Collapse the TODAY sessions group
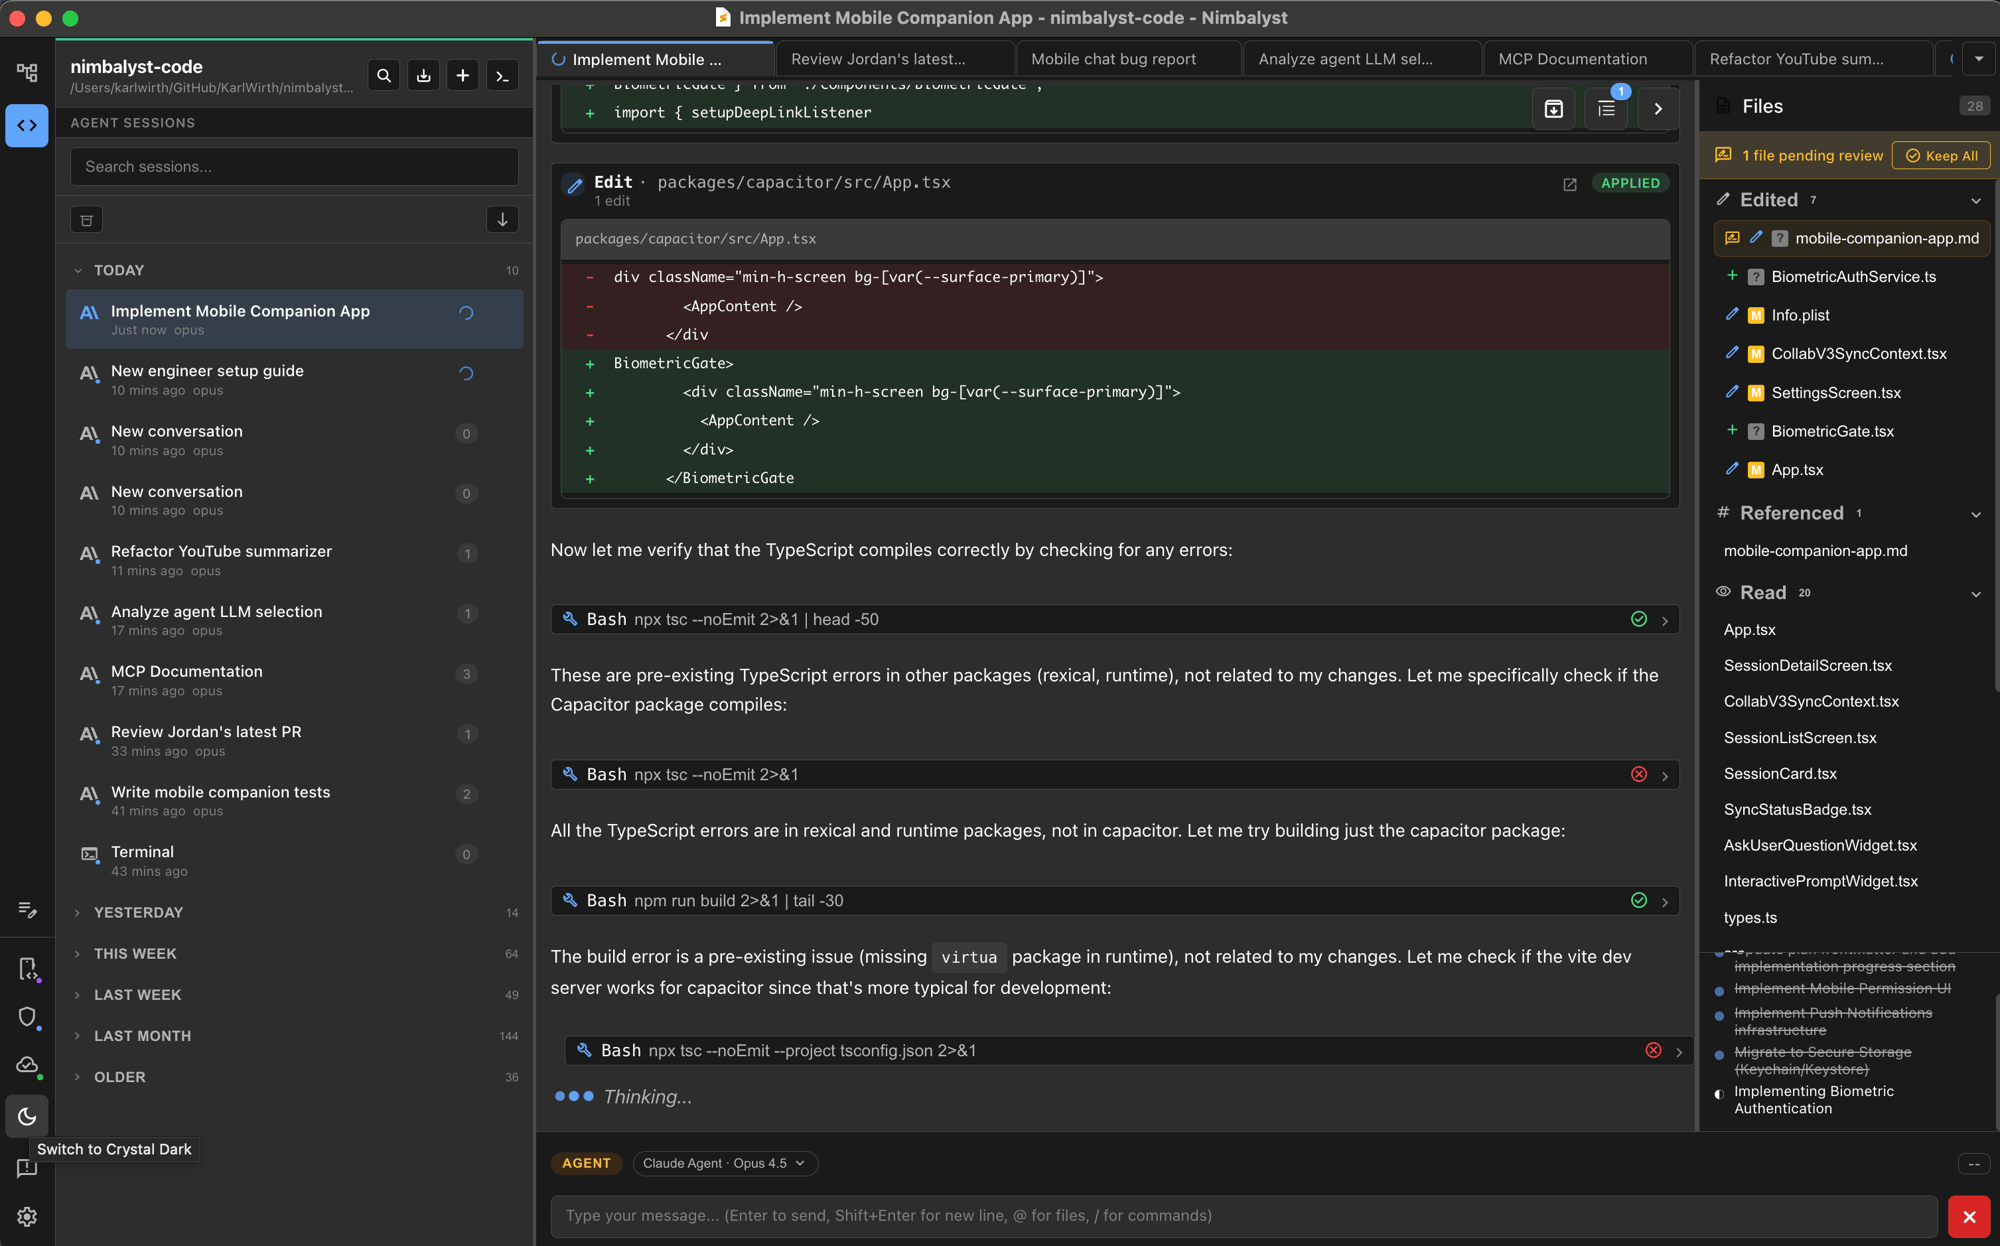 (78, 270)
